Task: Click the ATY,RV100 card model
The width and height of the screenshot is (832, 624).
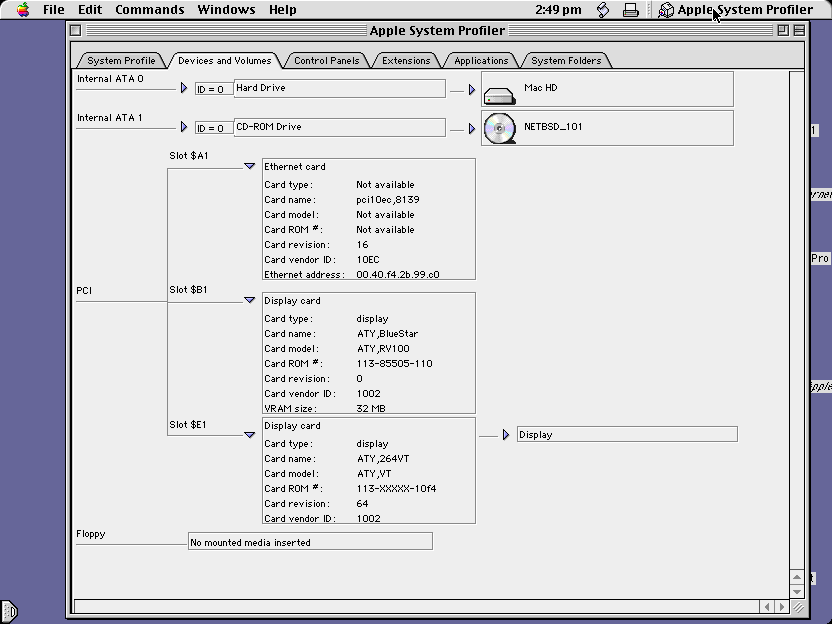Action: pos(383,349)
